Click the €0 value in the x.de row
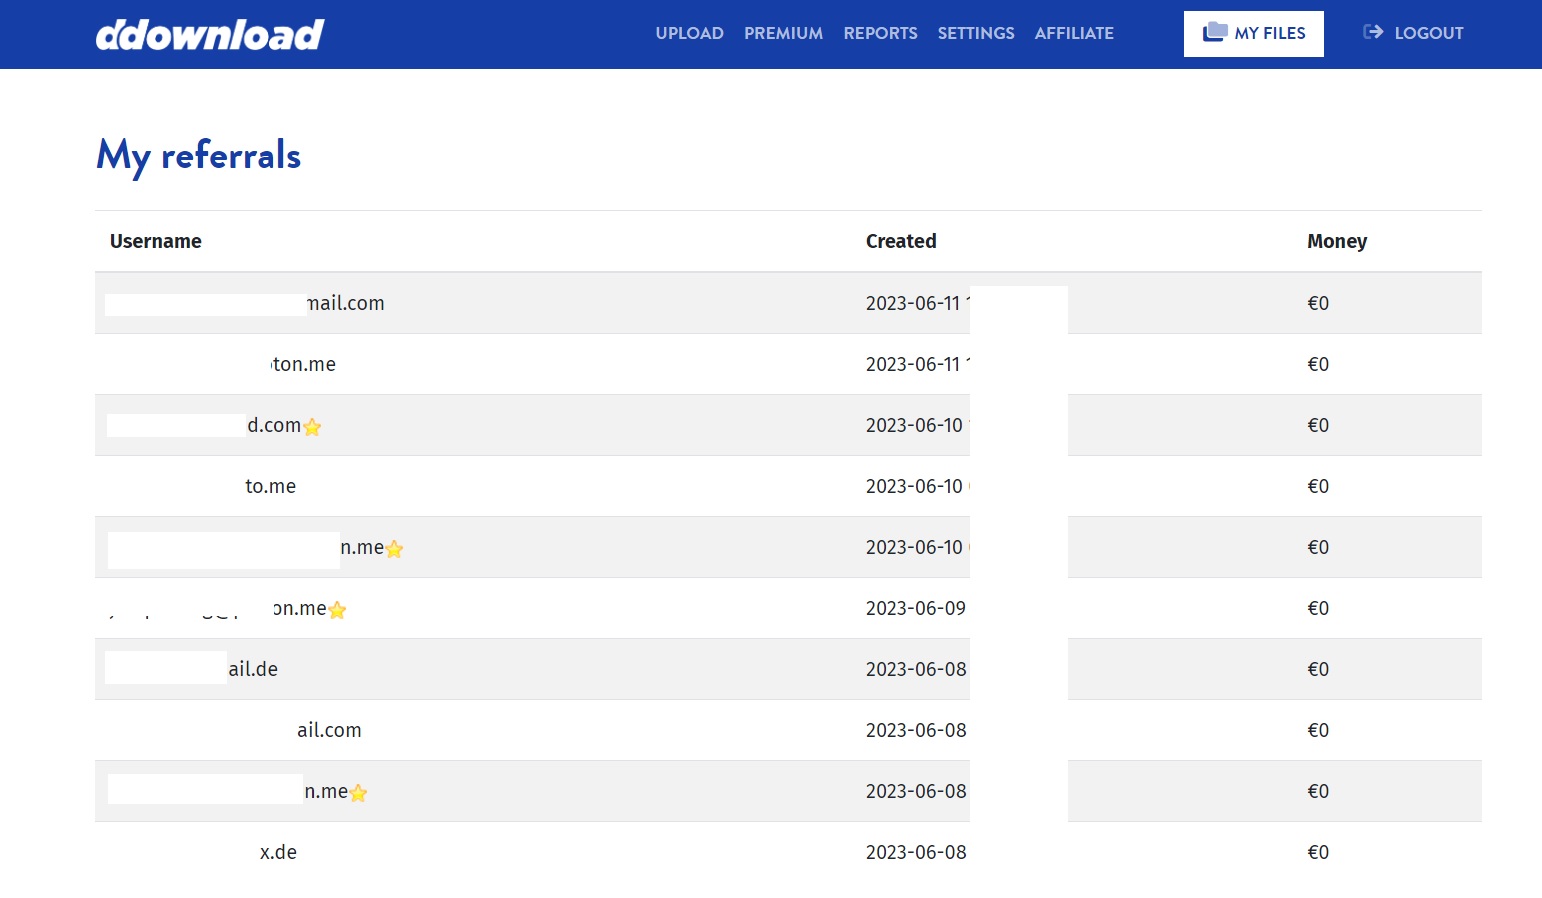 (1318, 852)
